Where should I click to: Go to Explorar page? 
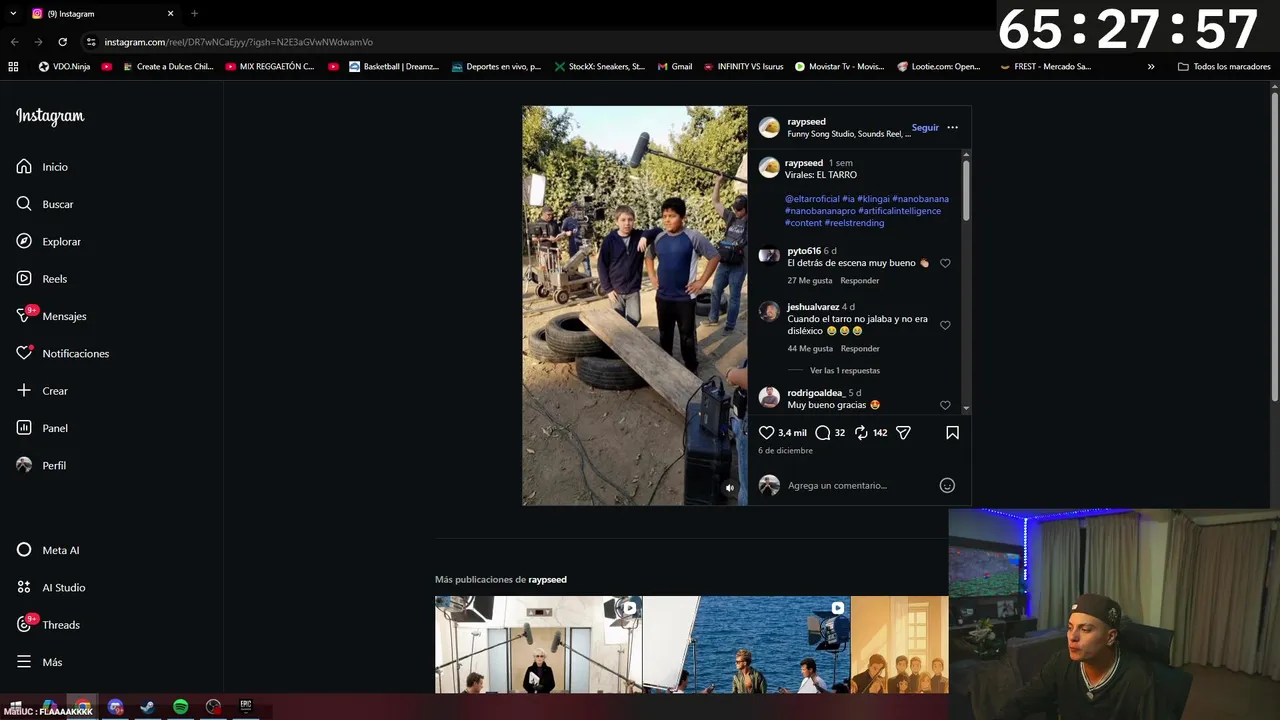[x=48, y=241]
